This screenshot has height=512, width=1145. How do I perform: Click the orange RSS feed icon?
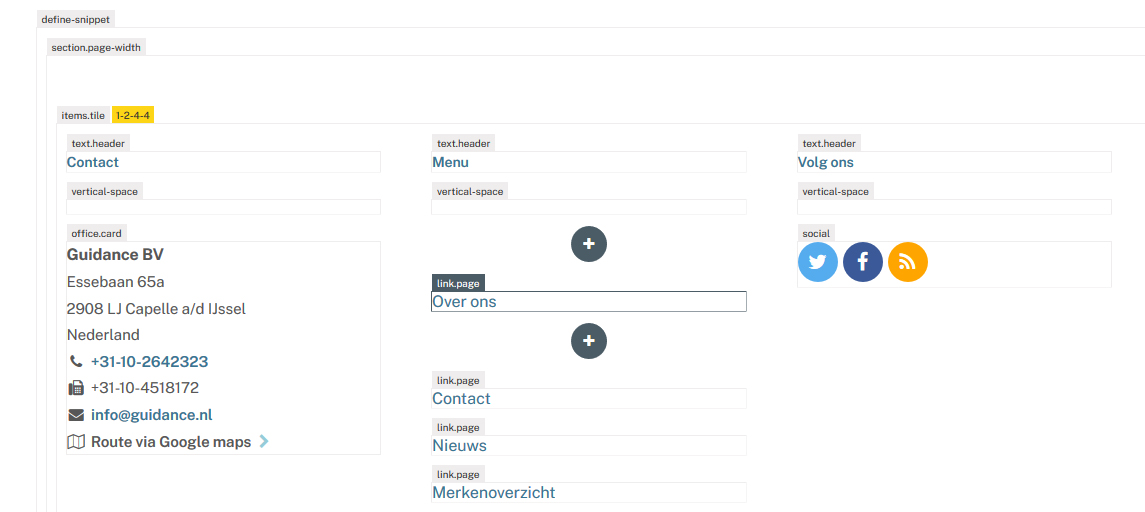pyautogui.click(x=908, y=262)
